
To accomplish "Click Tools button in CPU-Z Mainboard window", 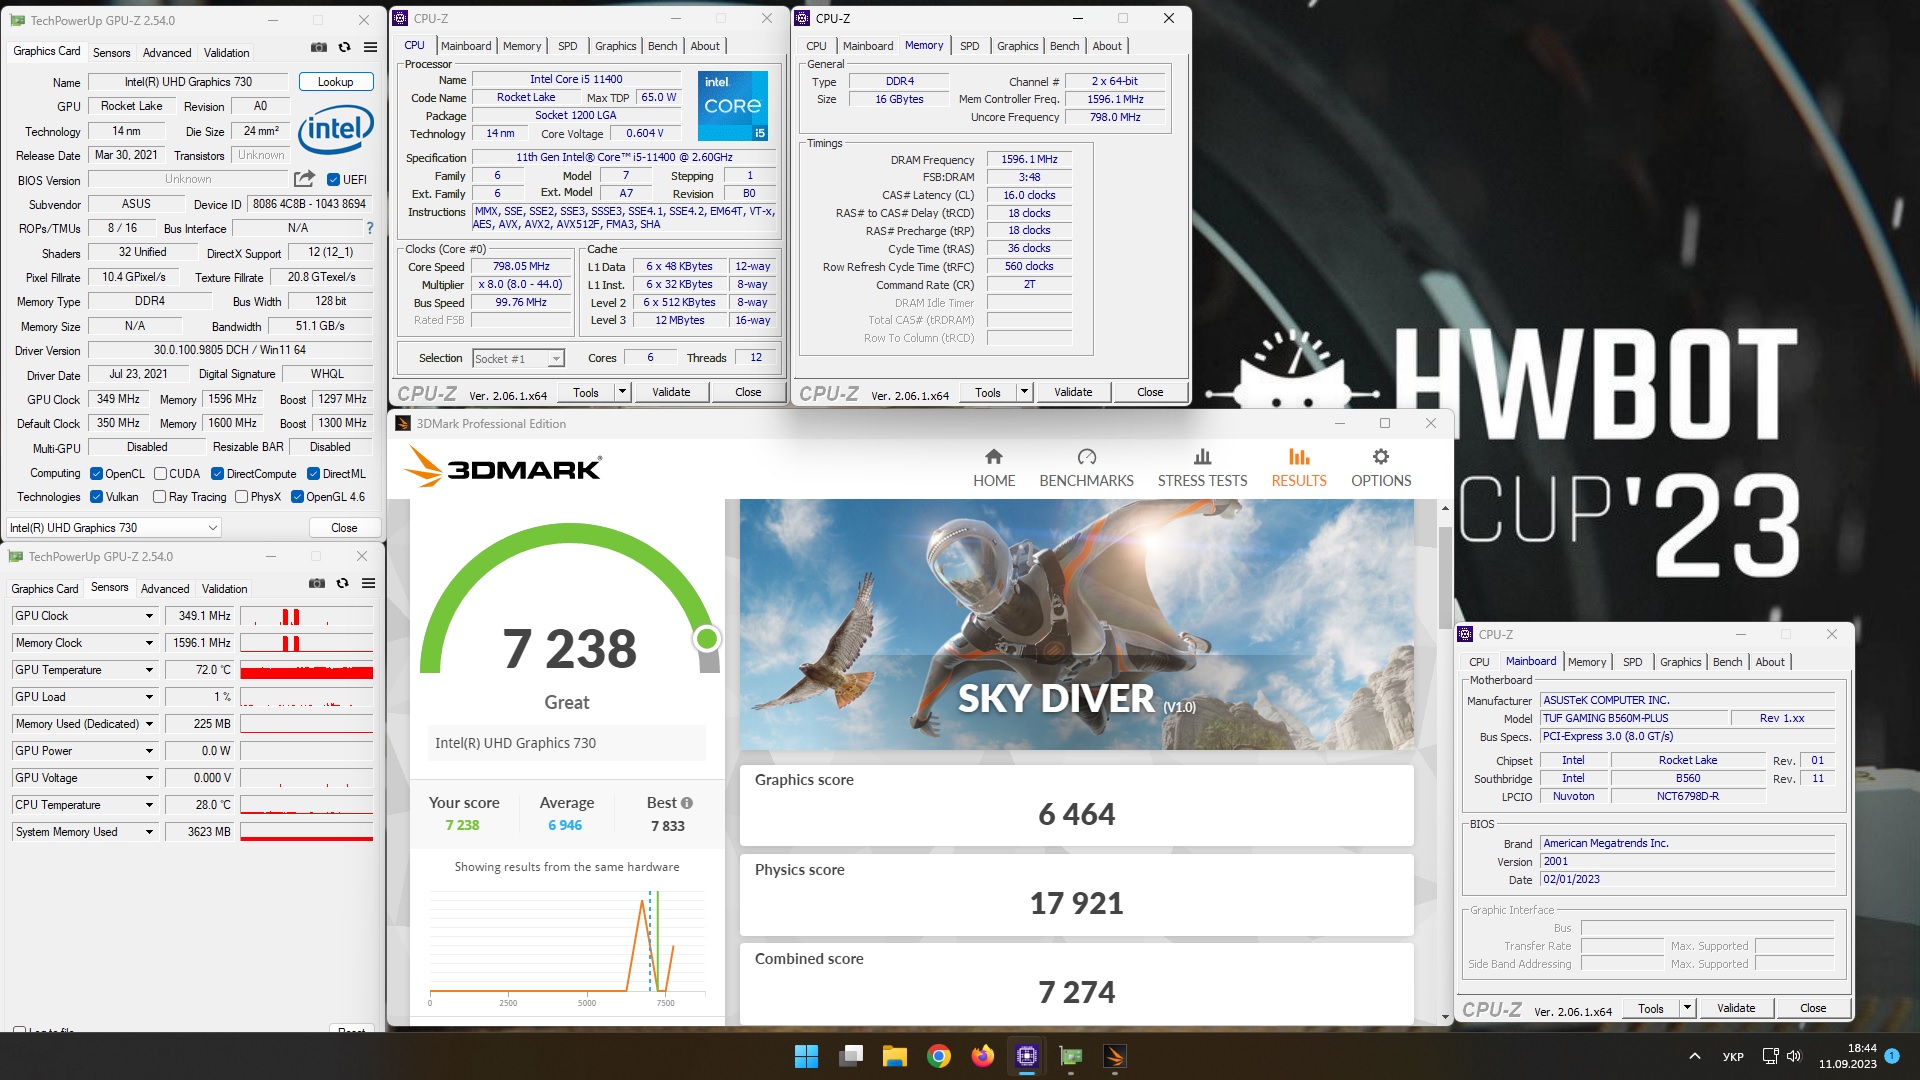I will point(1651,1008).
